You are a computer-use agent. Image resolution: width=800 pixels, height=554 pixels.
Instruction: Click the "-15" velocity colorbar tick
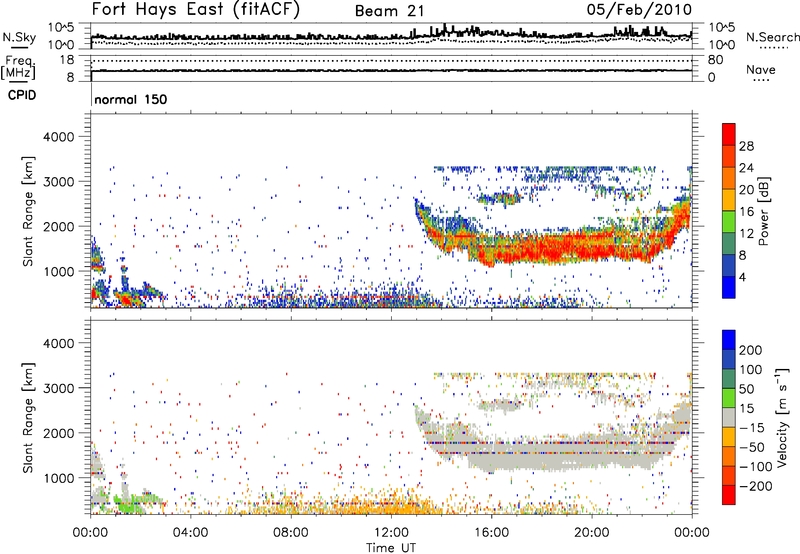pyautogui.click(x=752, y=428)
